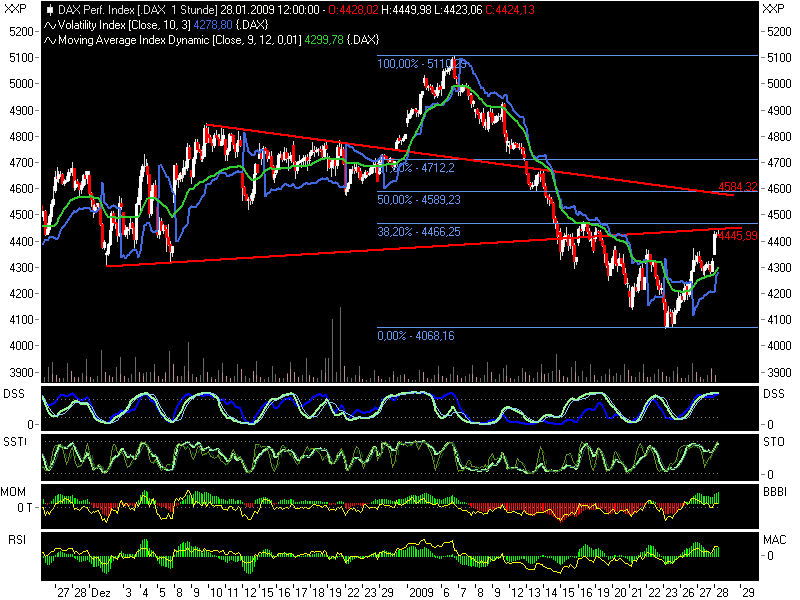Screen dimensions: 800x600
Task: Click 3900 on the left price axis
Action: click(21, 372)
